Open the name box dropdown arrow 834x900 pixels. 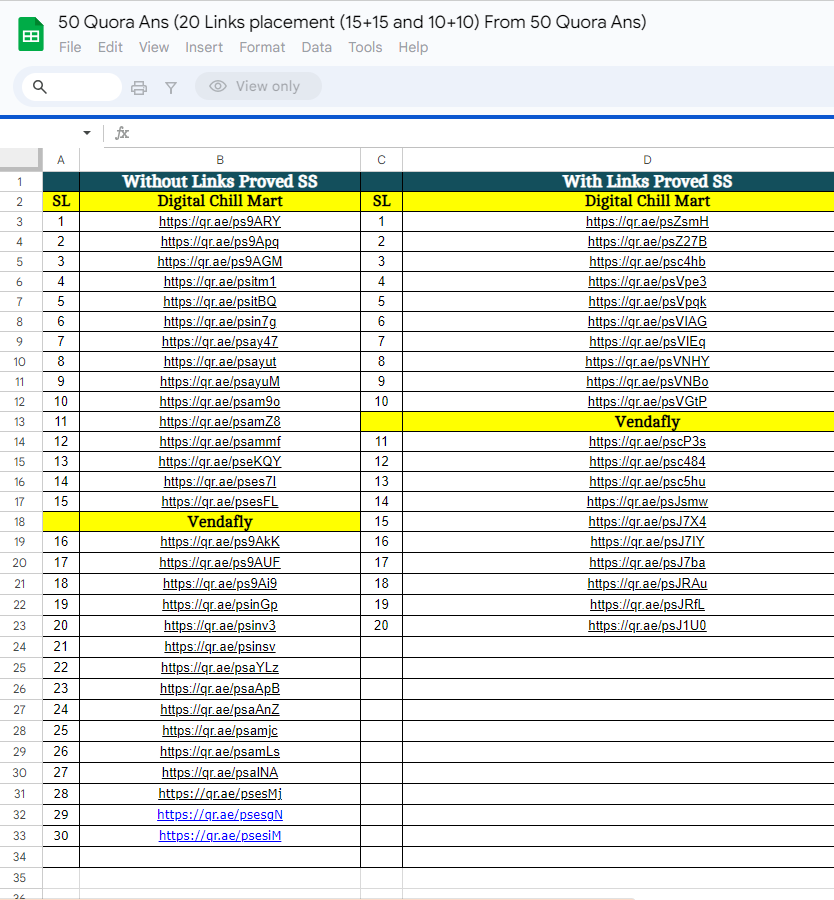pyautogui.click(x=87, y=133)
